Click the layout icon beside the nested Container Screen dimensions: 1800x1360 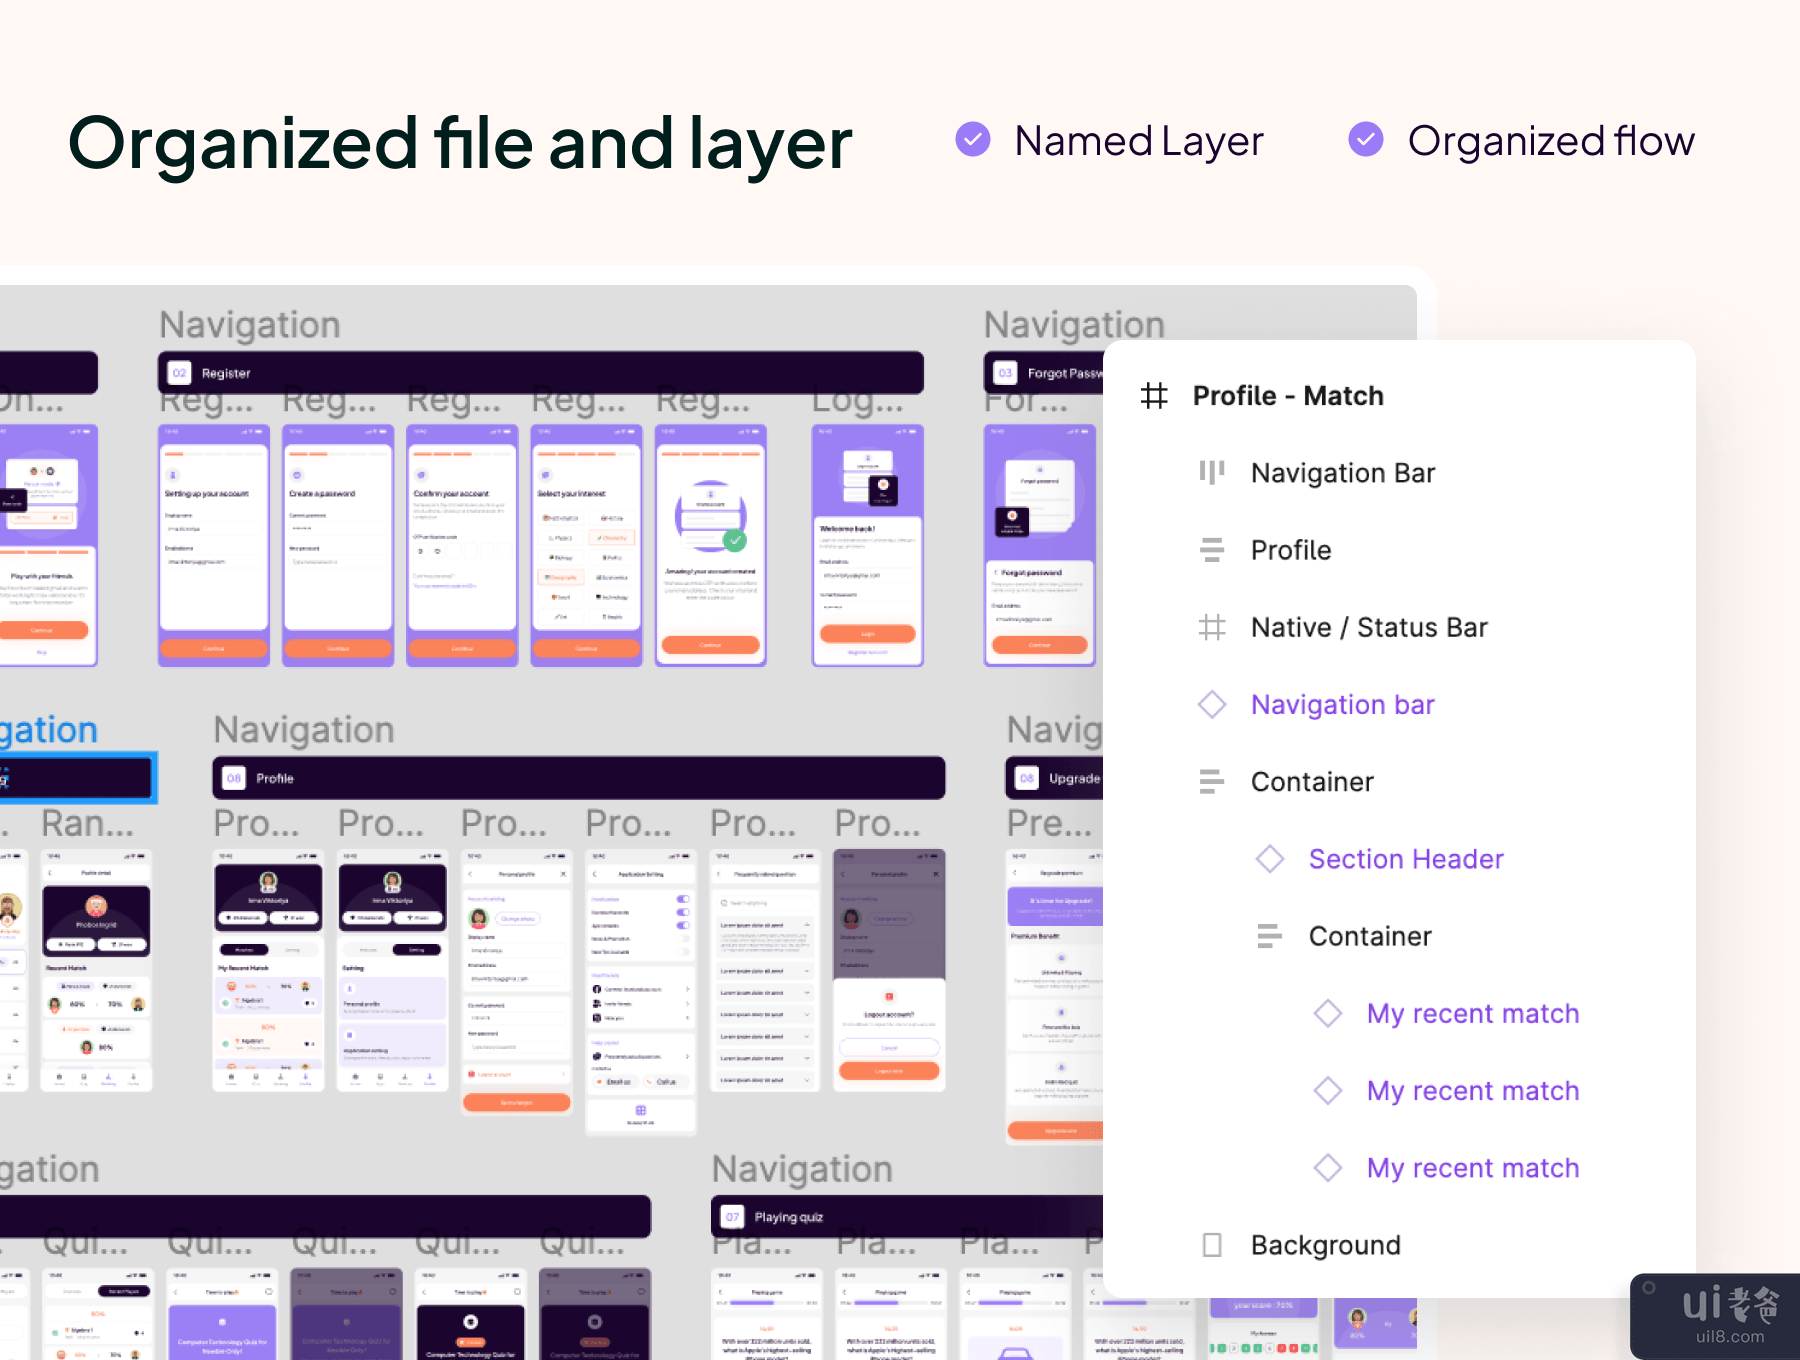[1269, 936]
